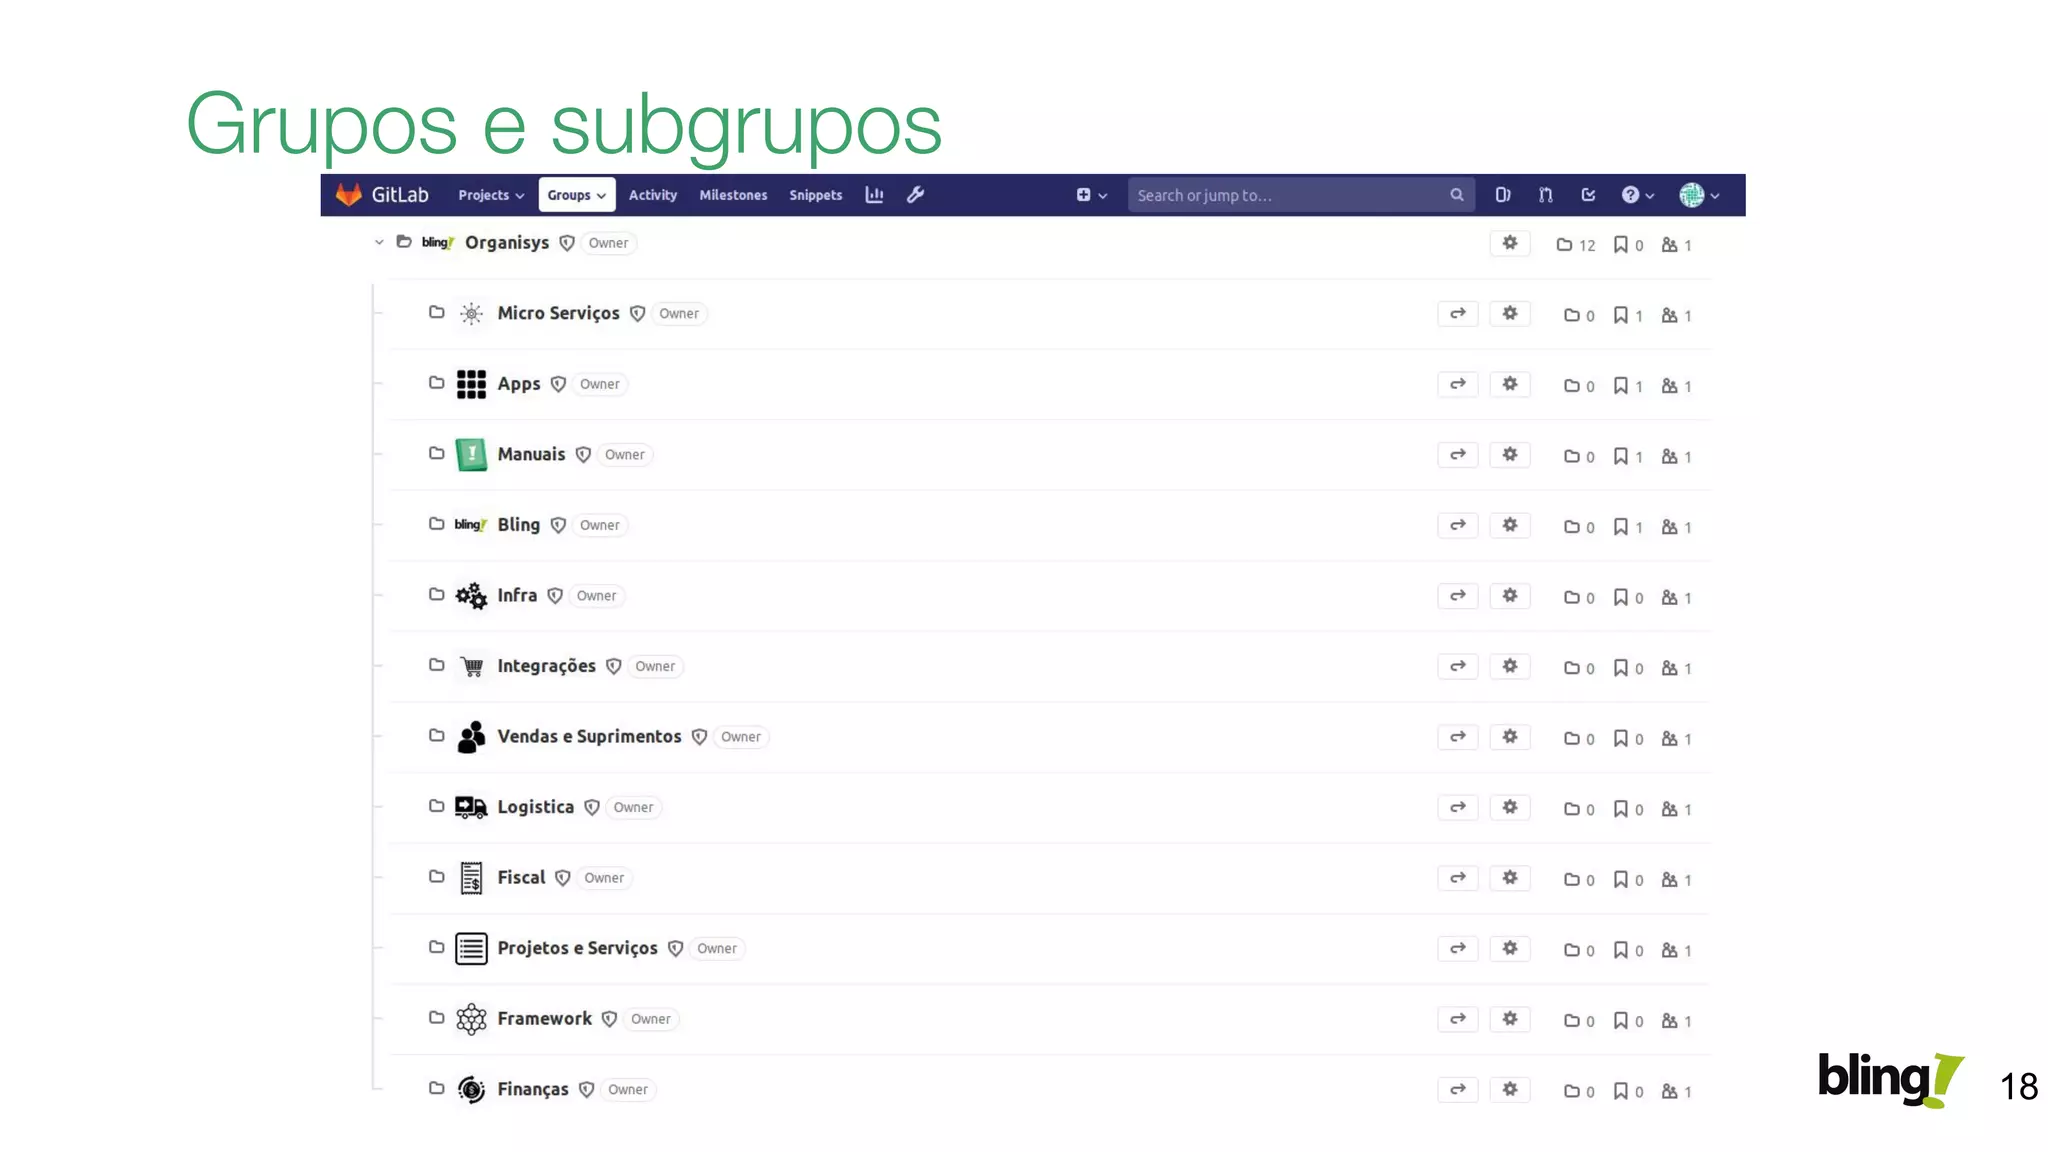Open settings gear for Fiscal

[1510, 878]
